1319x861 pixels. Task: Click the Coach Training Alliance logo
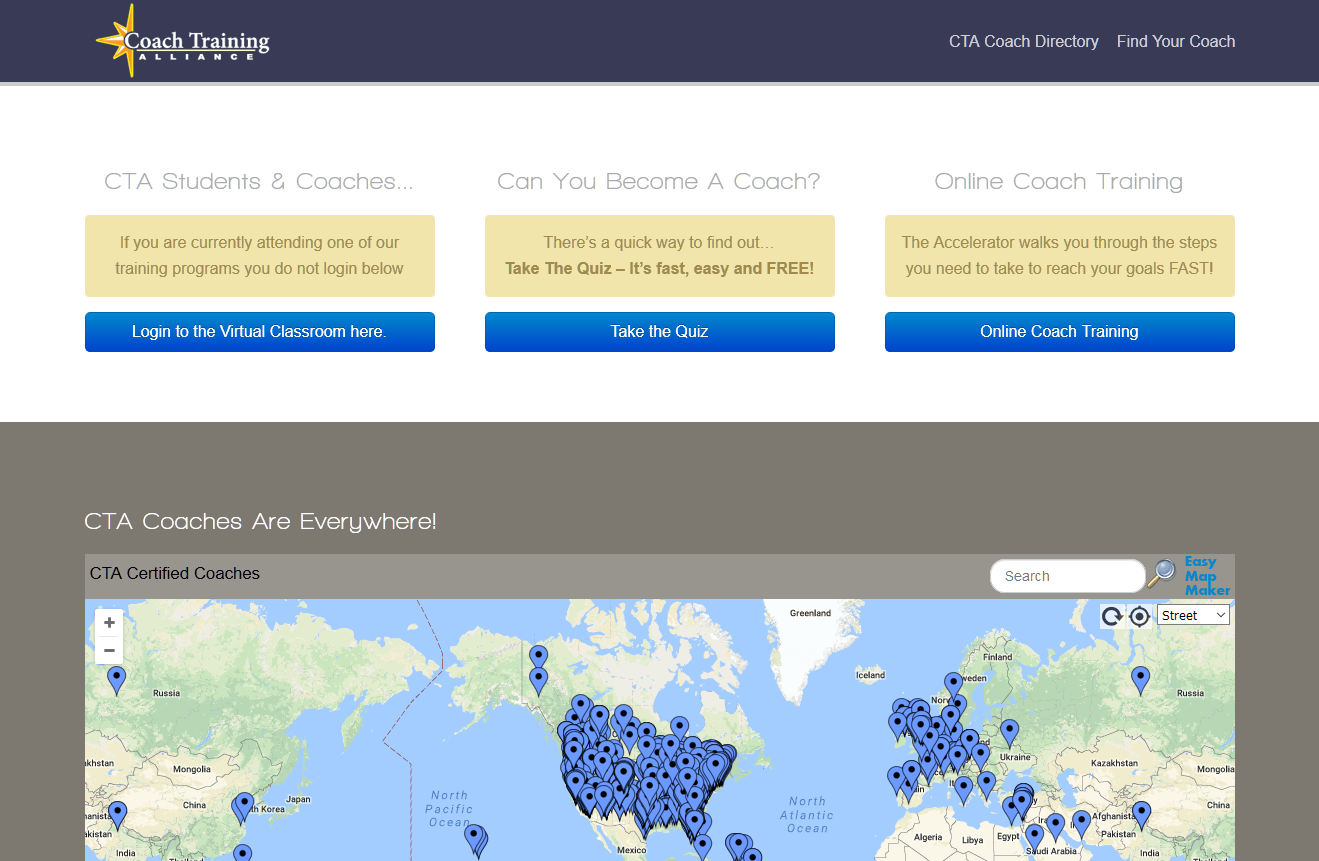(x=183, y=42)
